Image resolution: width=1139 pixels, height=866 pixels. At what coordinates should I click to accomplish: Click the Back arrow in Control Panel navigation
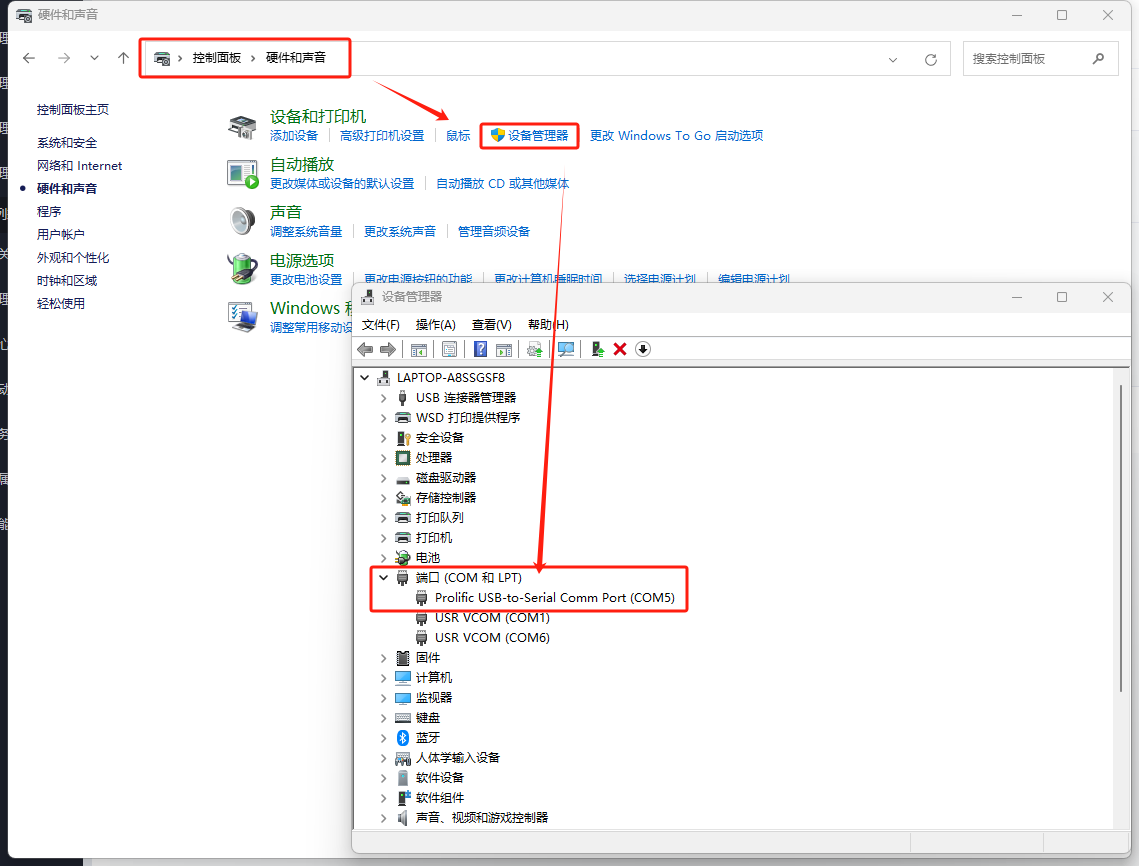(x=29, y=58)
